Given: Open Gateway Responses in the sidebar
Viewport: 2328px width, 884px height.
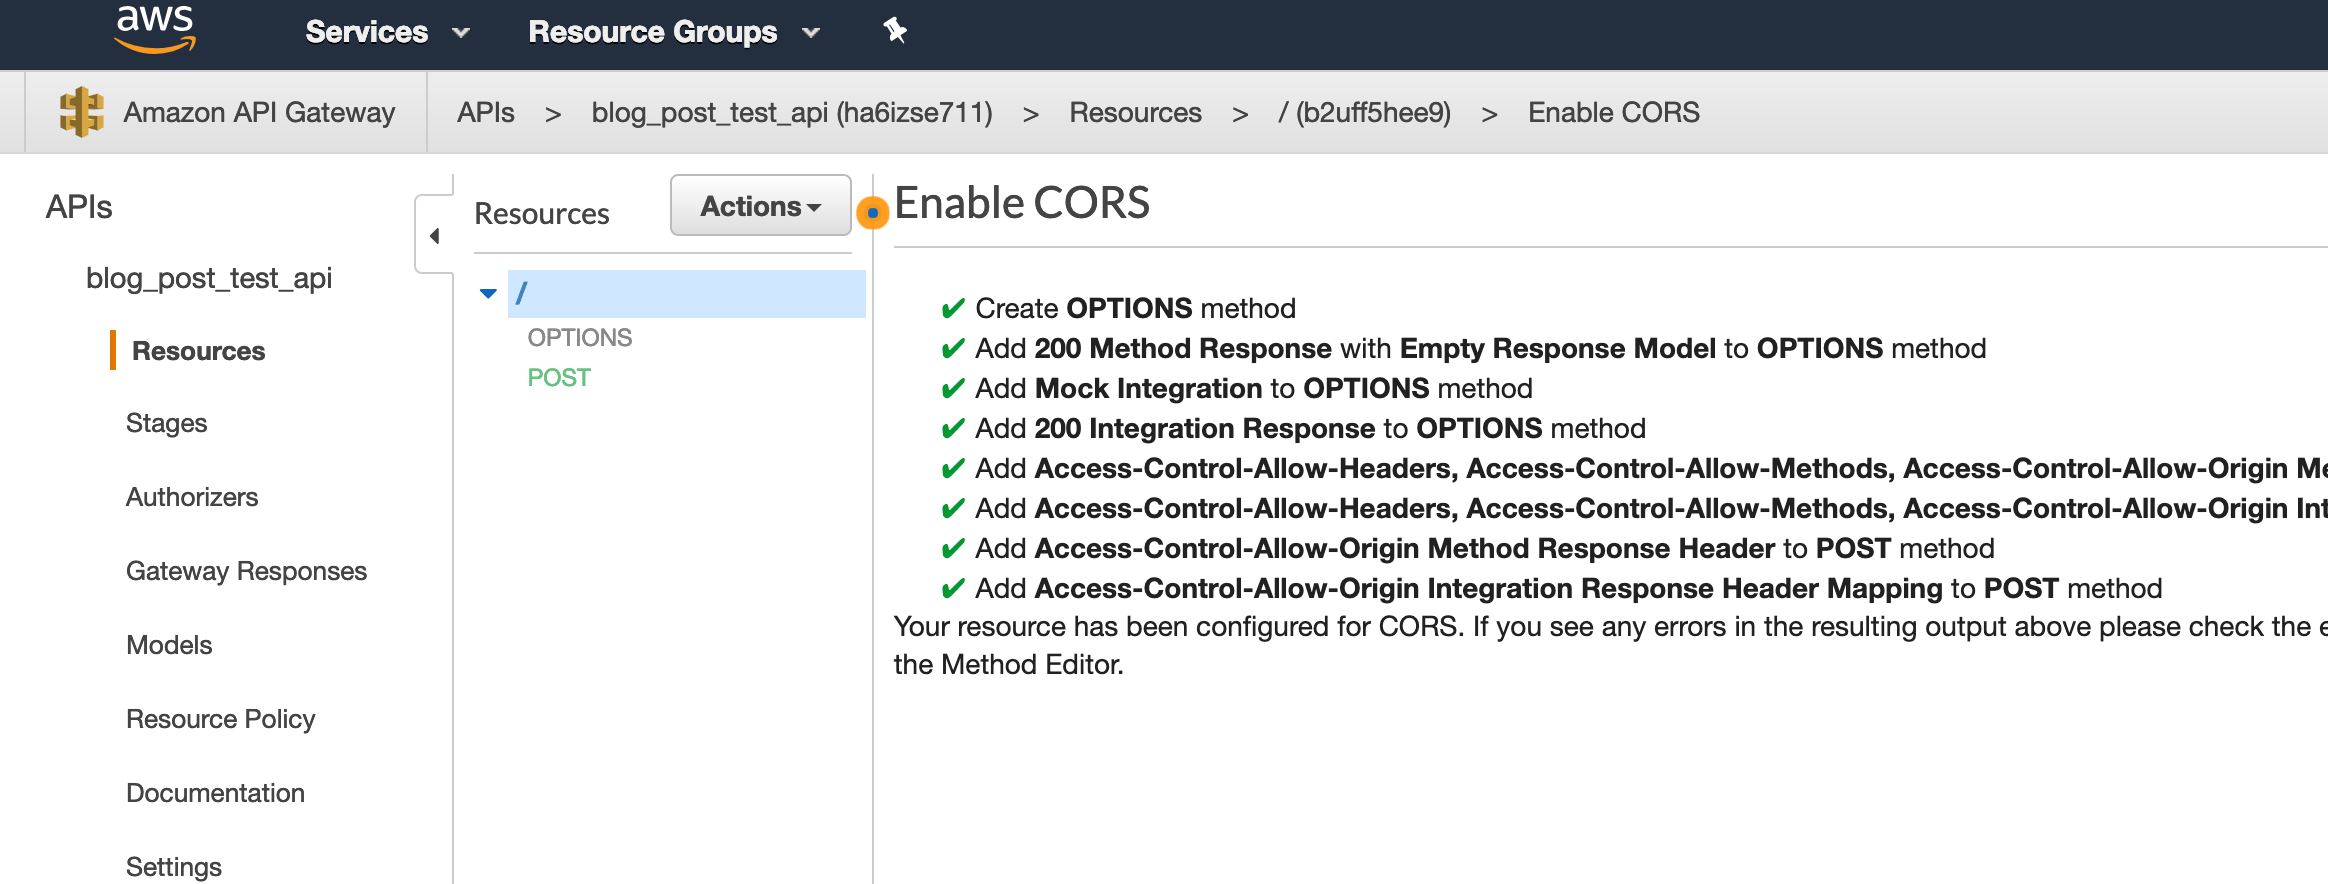Looking at the screenshot, I should pyautogui.click(x=246, y=571).
